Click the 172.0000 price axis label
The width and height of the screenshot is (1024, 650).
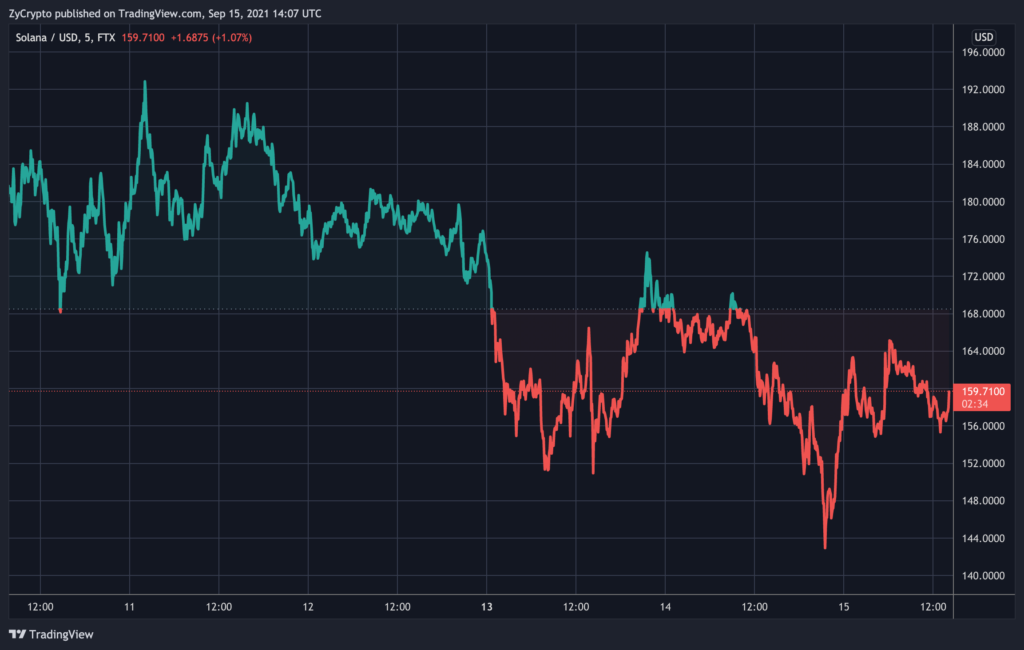(983, 276)
